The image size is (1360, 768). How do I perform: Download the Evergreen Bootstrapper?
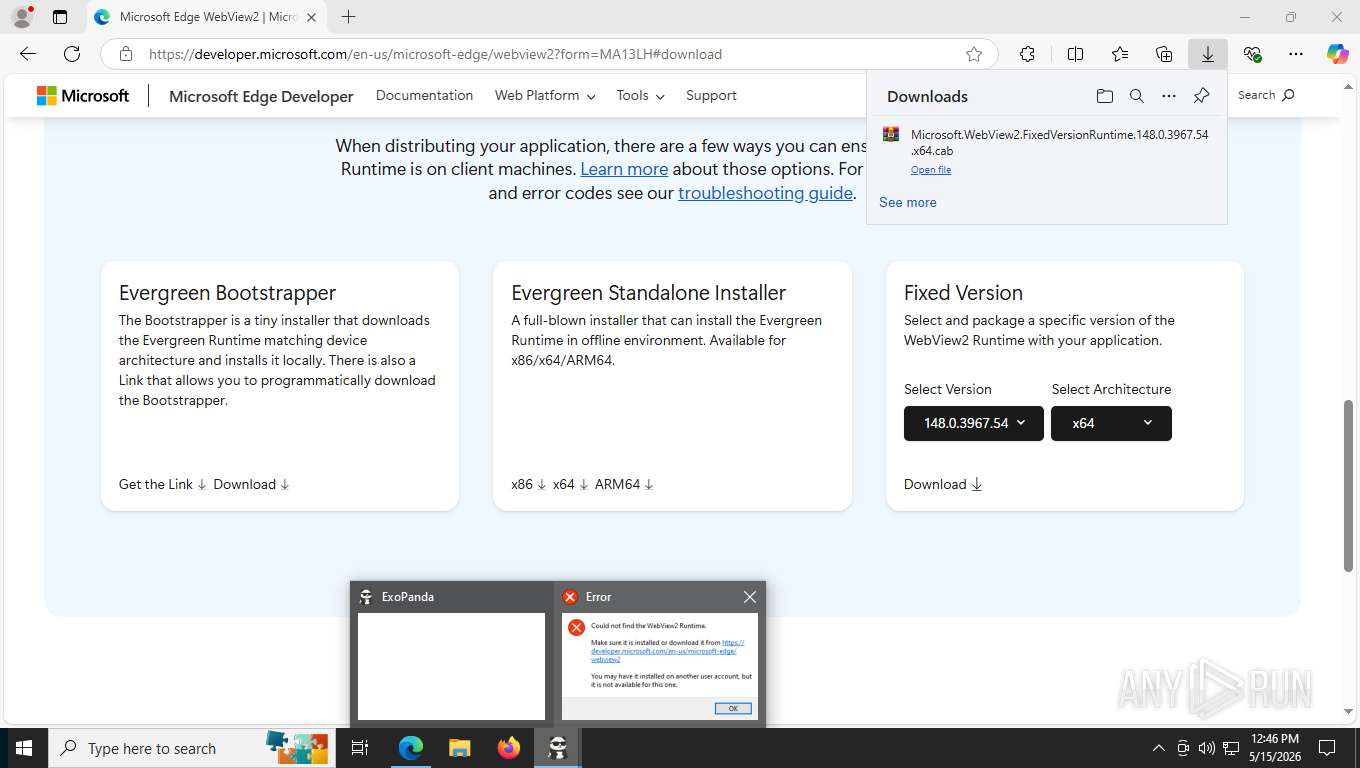(251, 484)
